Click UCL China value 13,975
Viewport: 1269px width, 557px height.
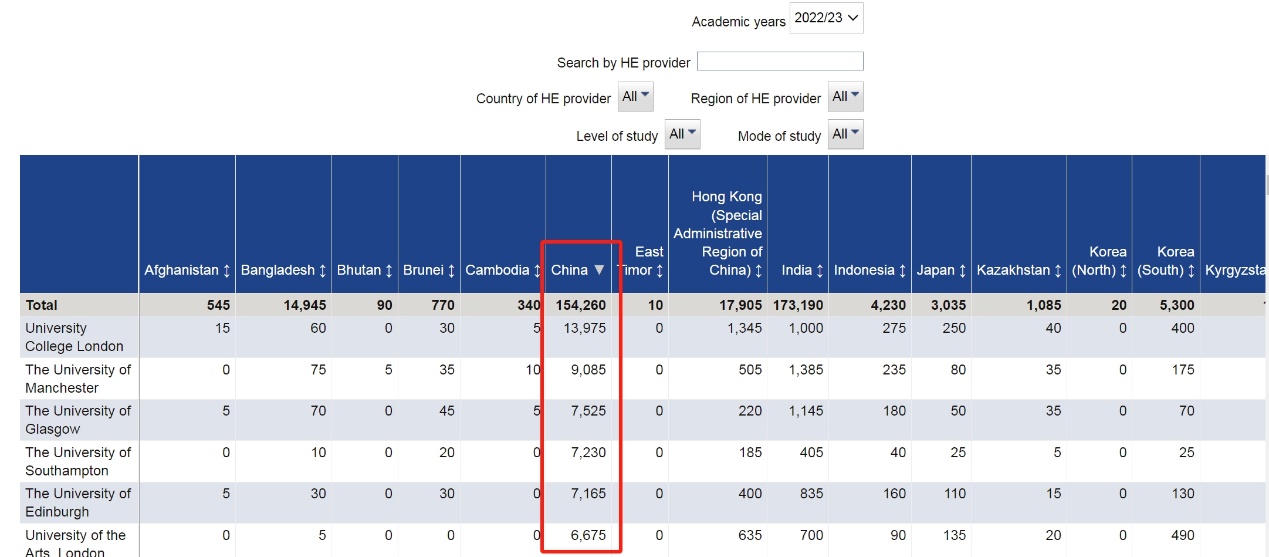coord(585,328)
